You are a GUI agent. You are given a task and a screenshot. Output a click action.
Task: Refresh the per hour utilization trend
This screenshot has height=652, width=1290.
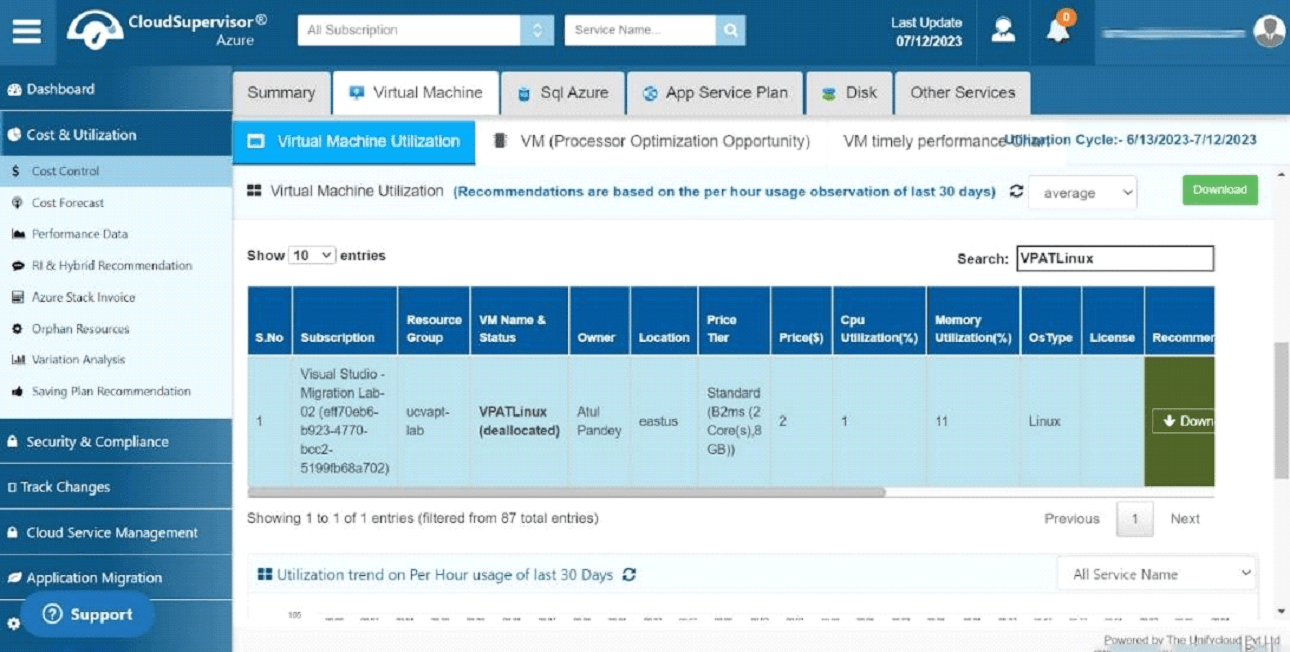point(629,575)
